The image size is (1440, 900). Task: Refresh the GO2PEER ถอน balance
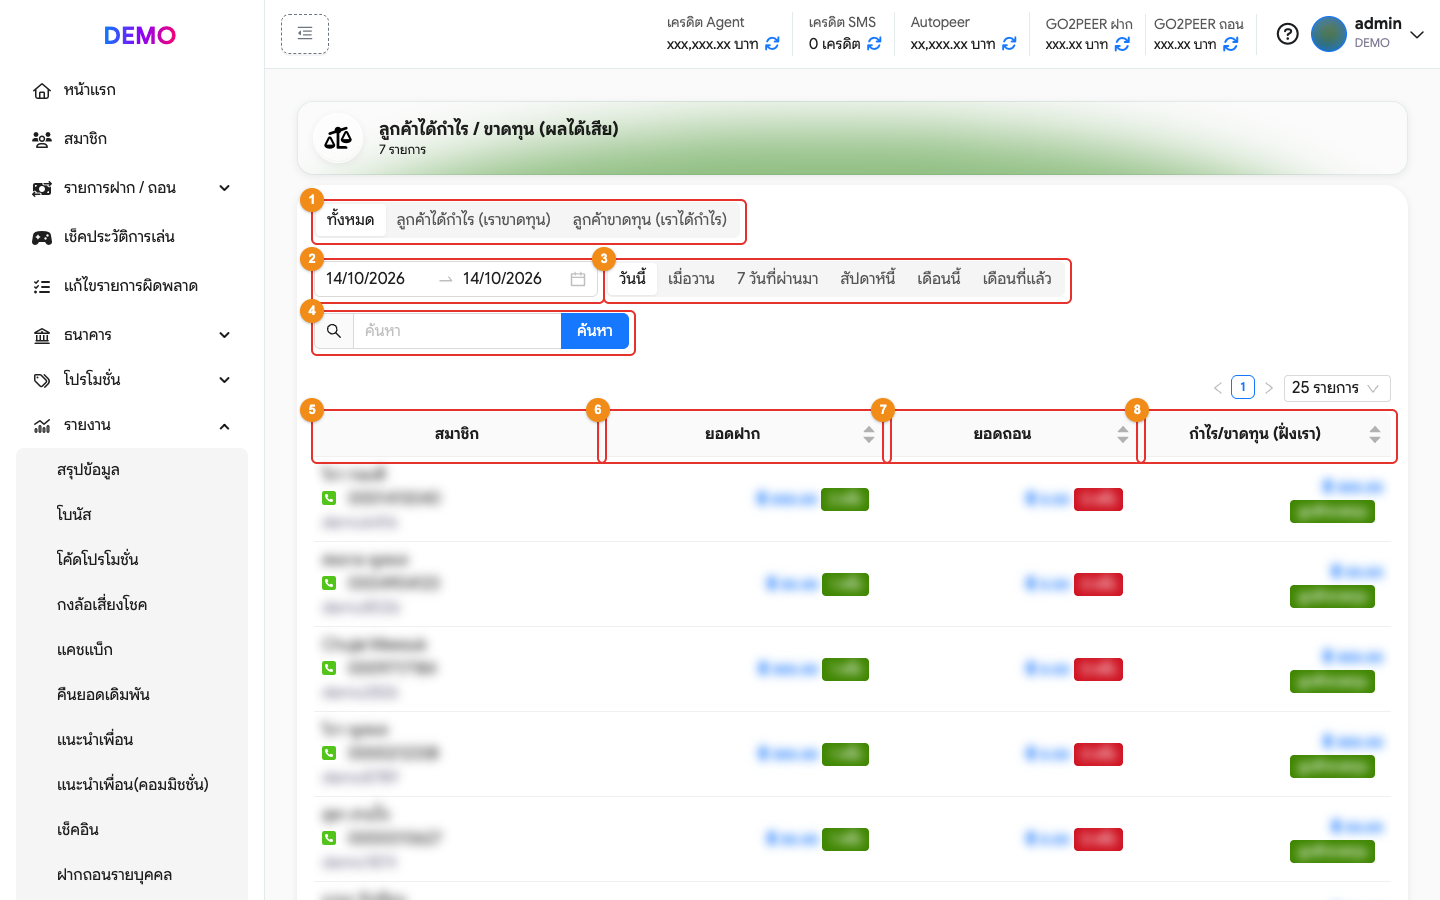click(x=1231, y=44)
